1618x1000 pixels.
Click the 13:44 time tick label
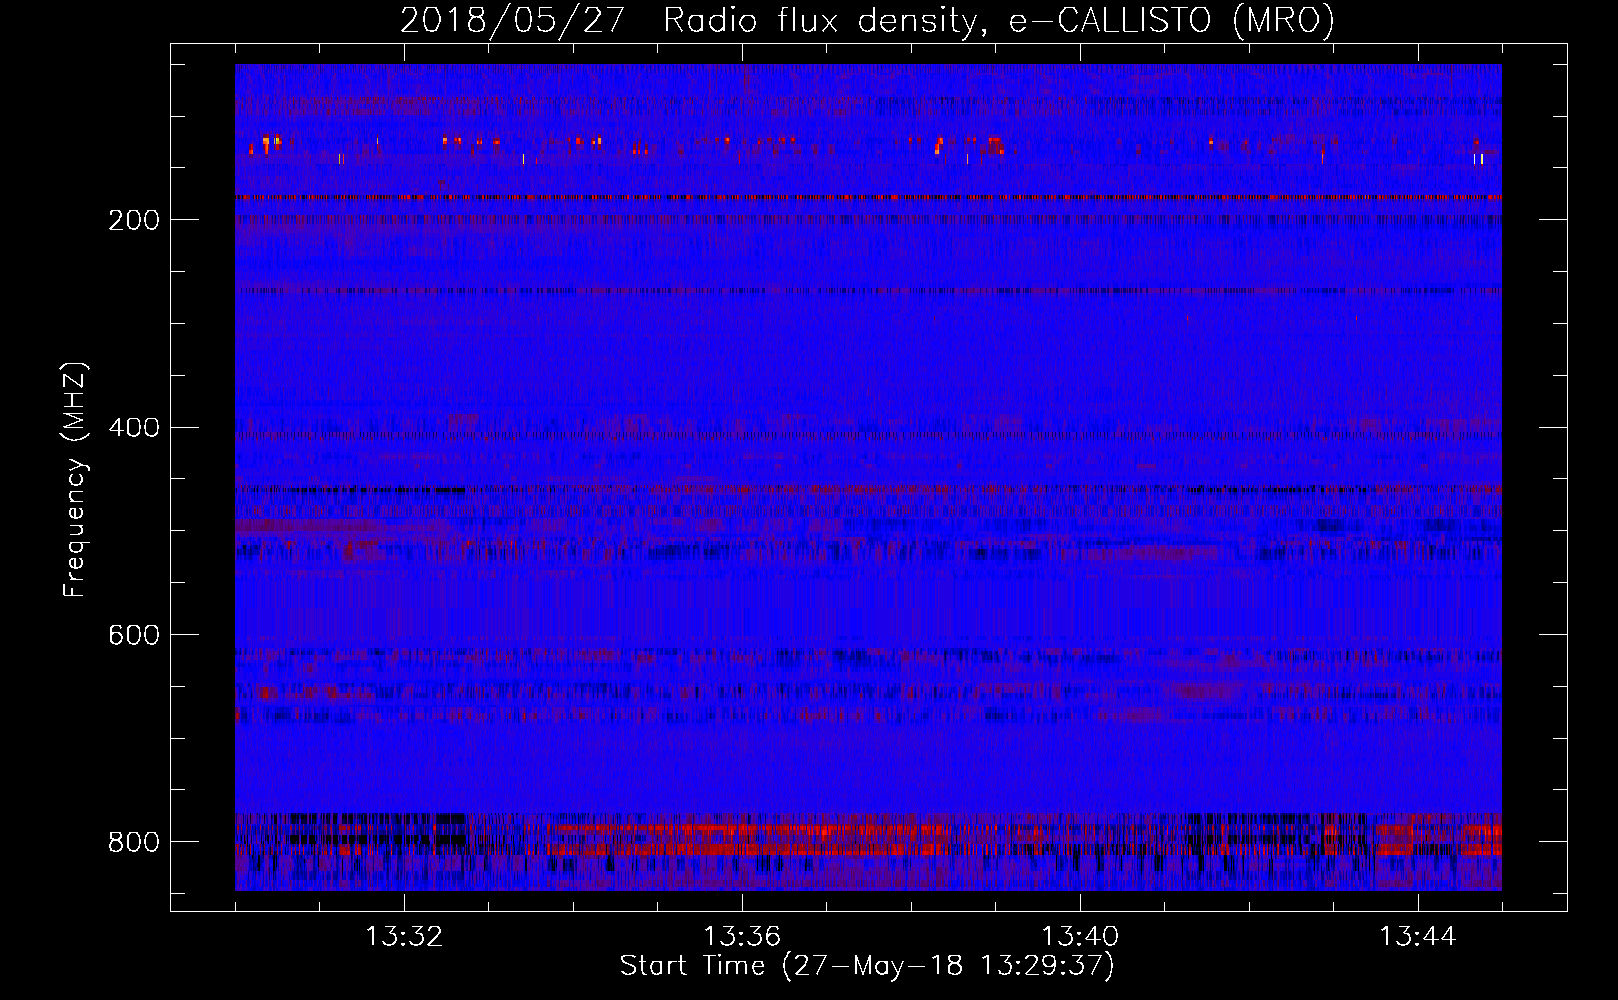(x=1418, y=937)
